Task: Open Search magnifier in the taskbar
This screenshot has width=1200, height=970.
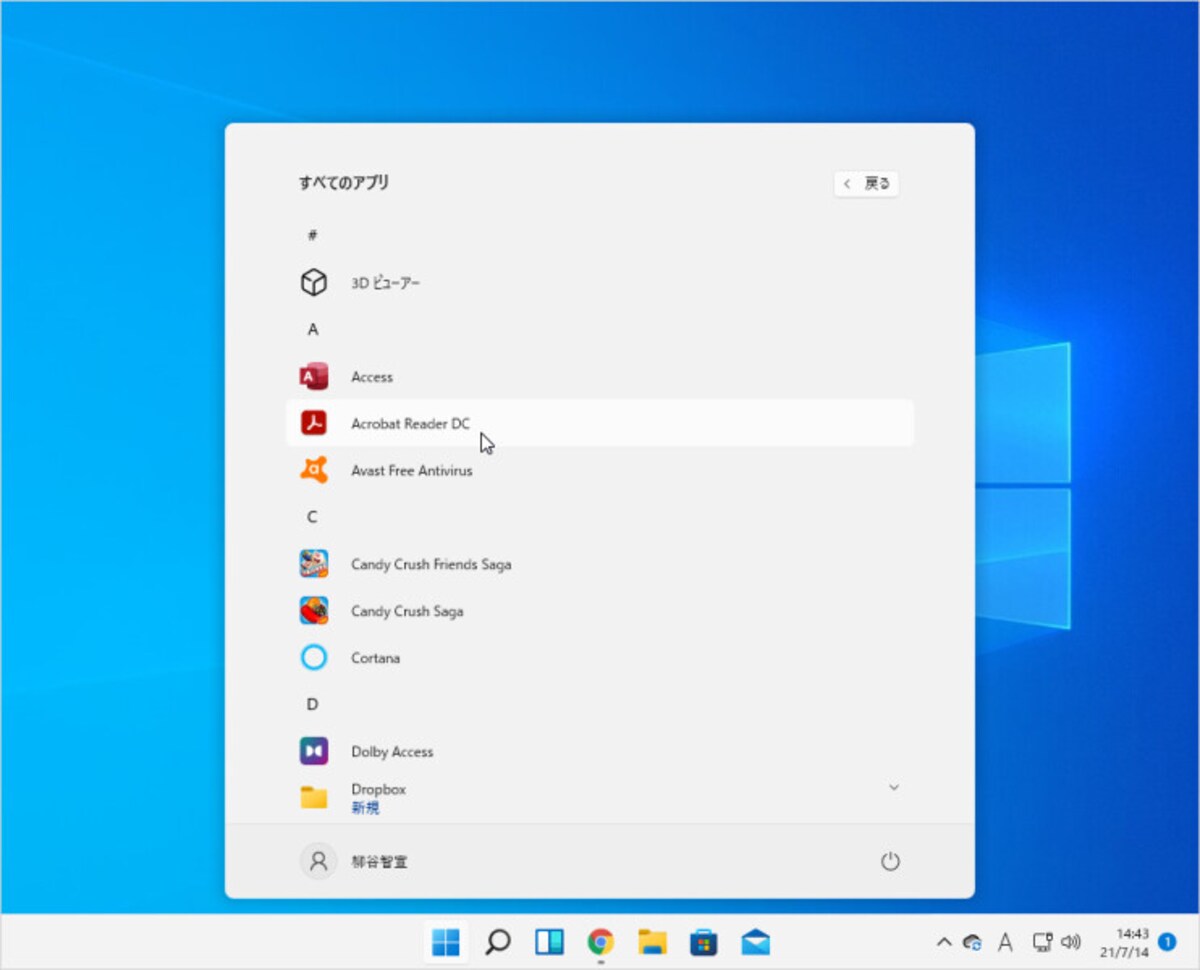Action: 497,942
